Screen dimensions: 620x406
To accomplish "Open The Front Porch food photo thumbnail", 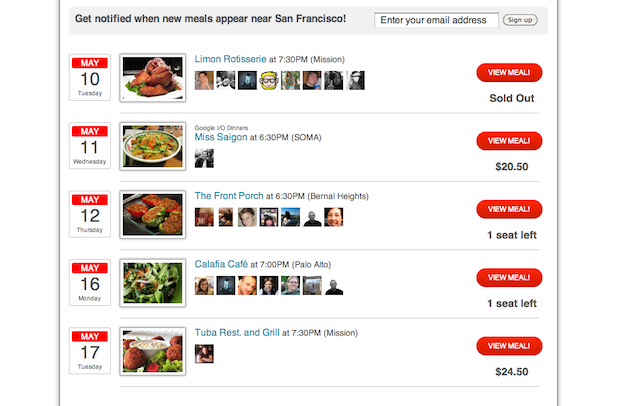I will [153, 214].
